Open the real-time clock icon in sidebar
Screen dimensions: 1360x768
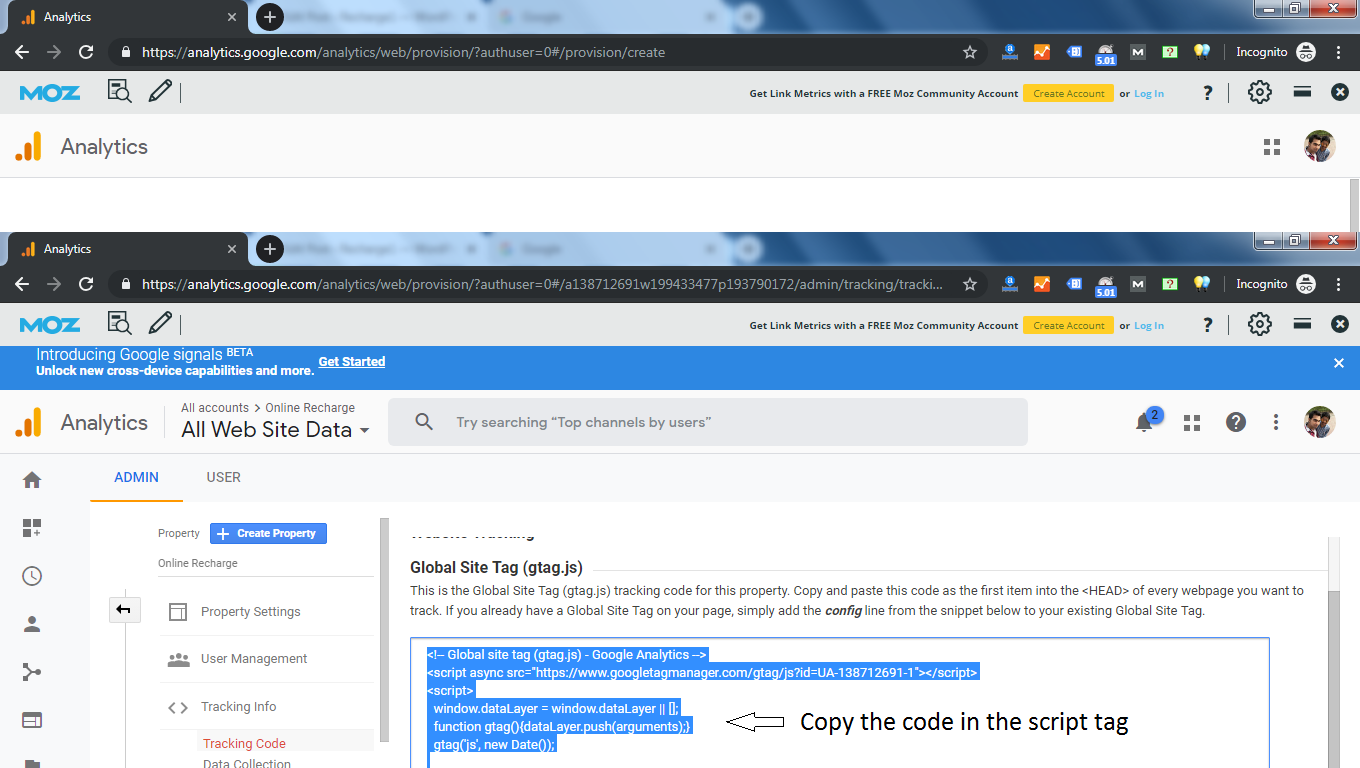pyautogui.click(x=32, y=576)
